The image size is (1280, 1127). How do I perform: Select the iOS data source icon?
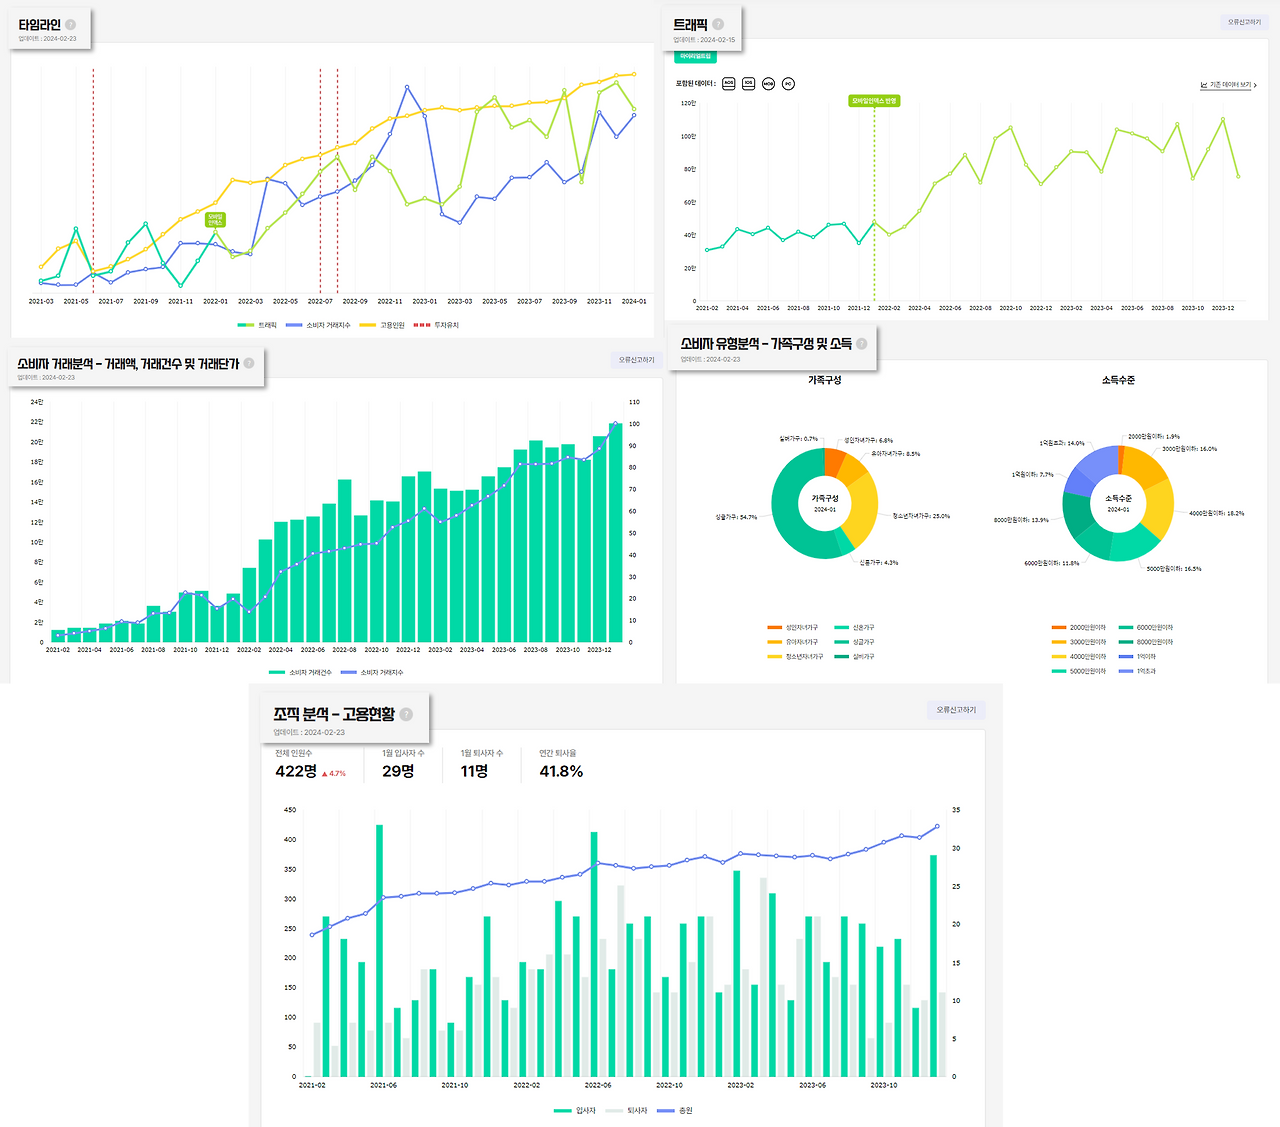click(x=748, y=84)
